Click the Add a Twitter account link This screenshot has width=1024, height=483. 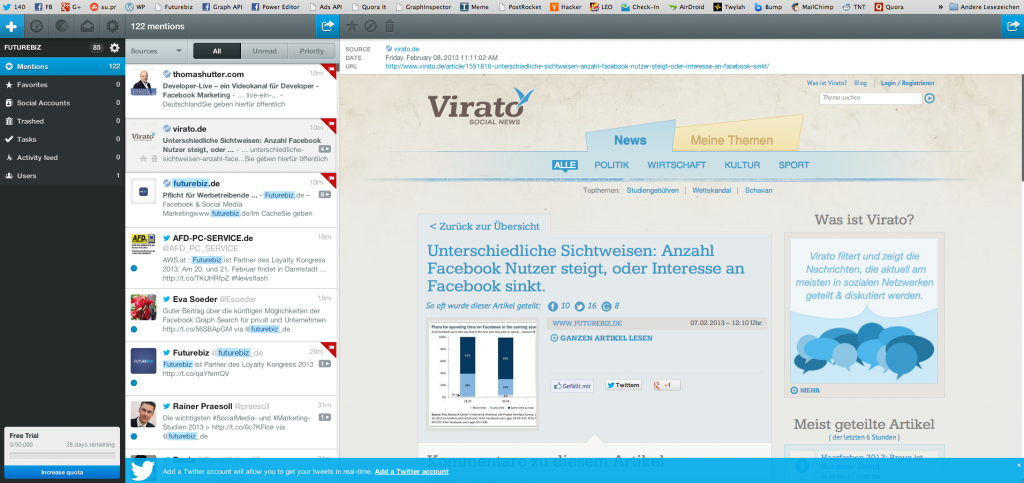(411, 471)
